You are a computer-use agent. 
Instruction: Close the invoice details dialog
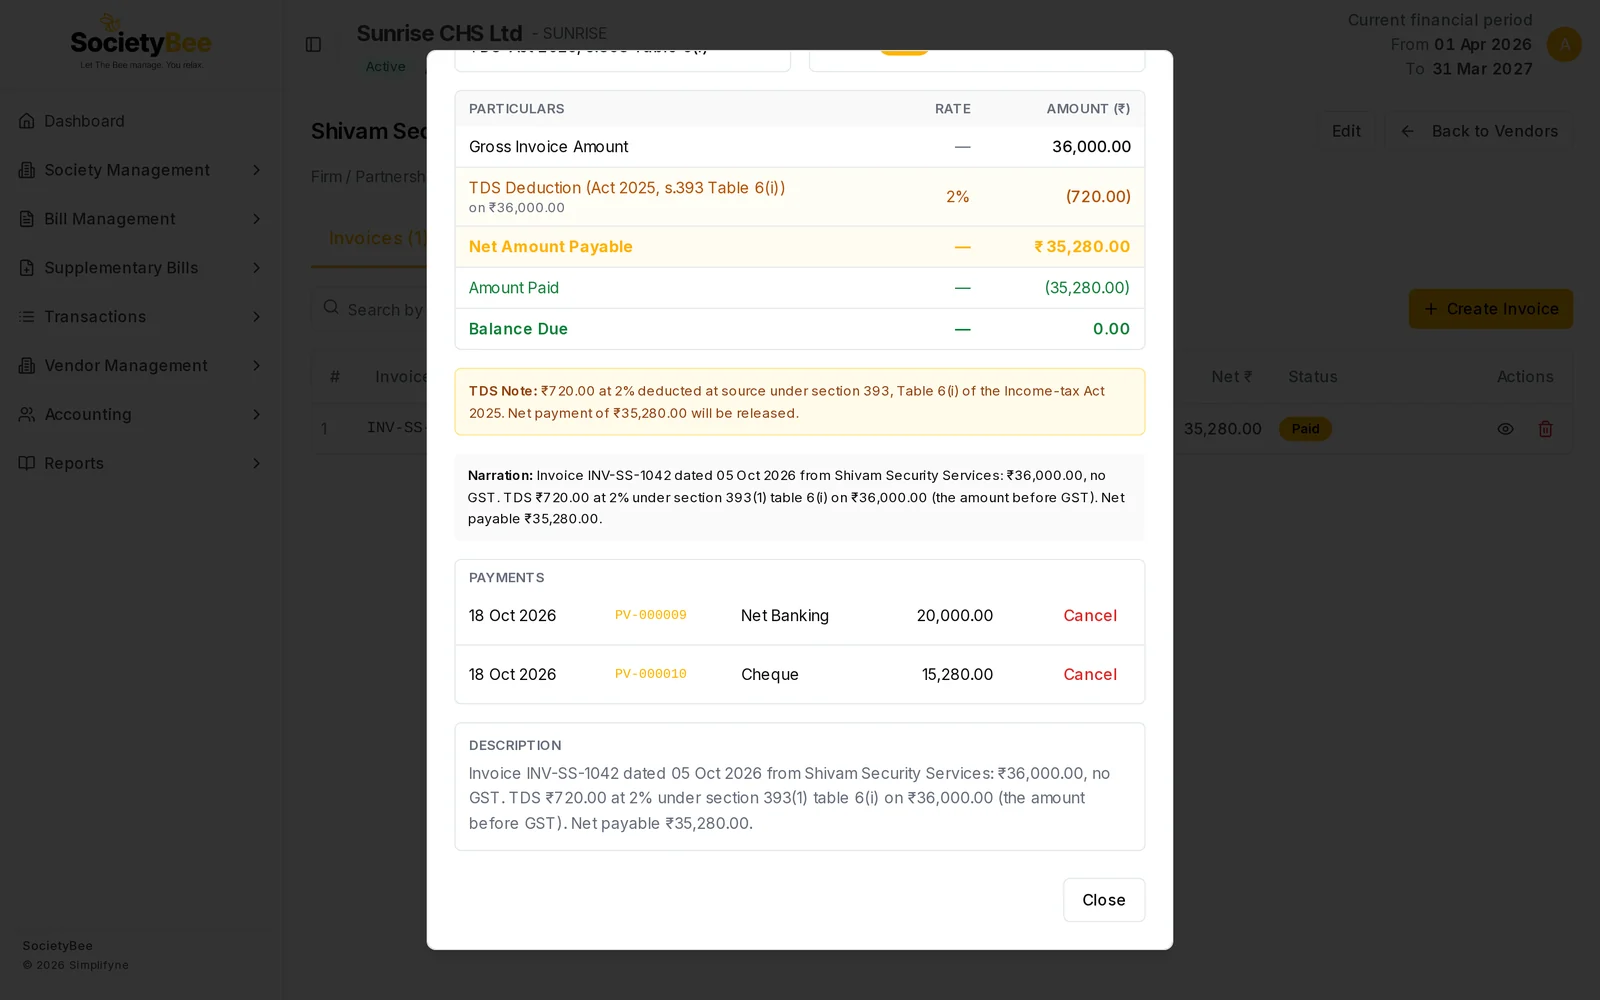click(x=1103, y=900)
